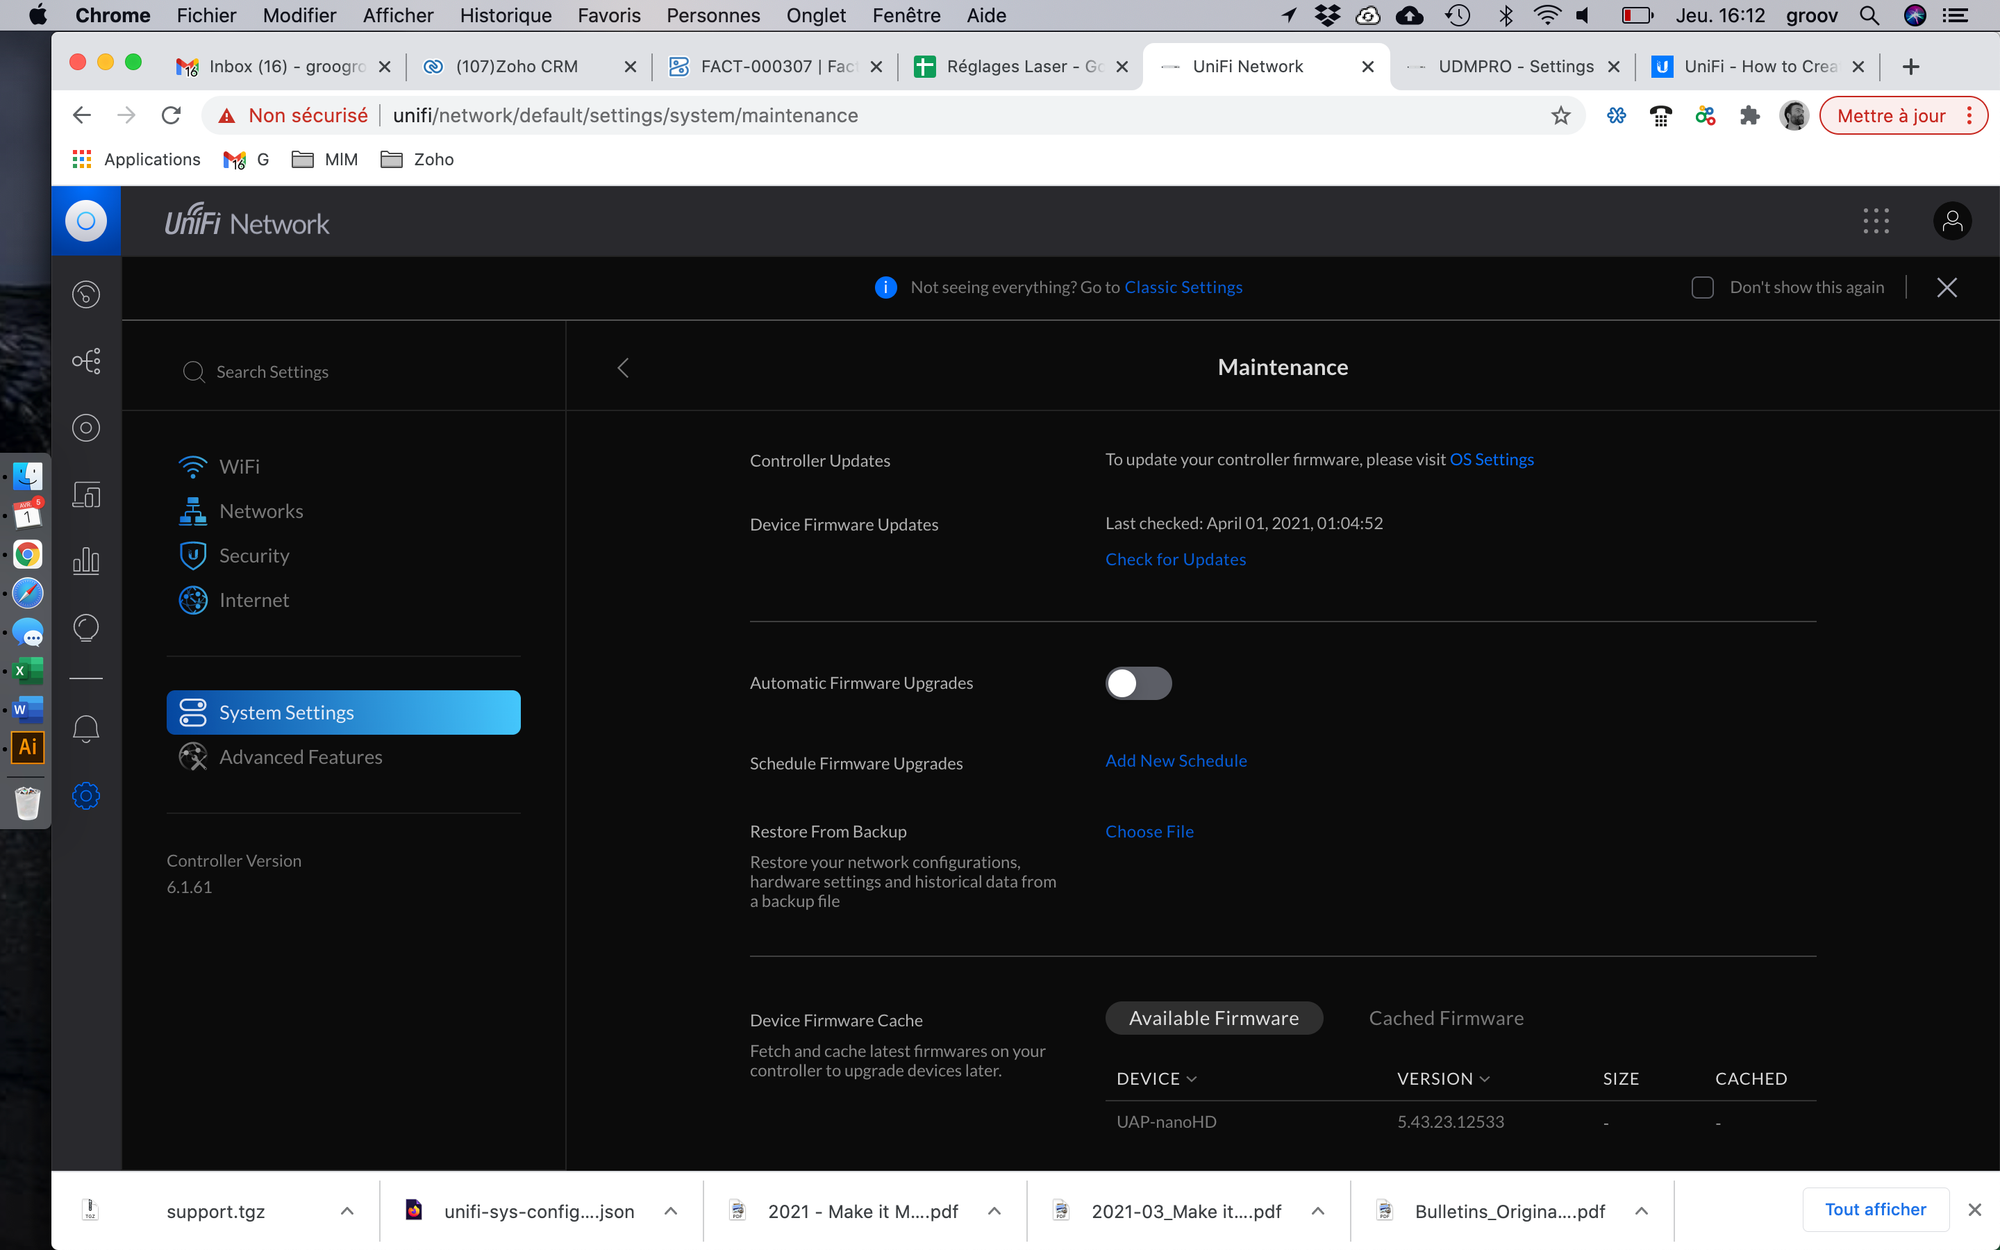Open the user account profile icon

(1951, 221)
